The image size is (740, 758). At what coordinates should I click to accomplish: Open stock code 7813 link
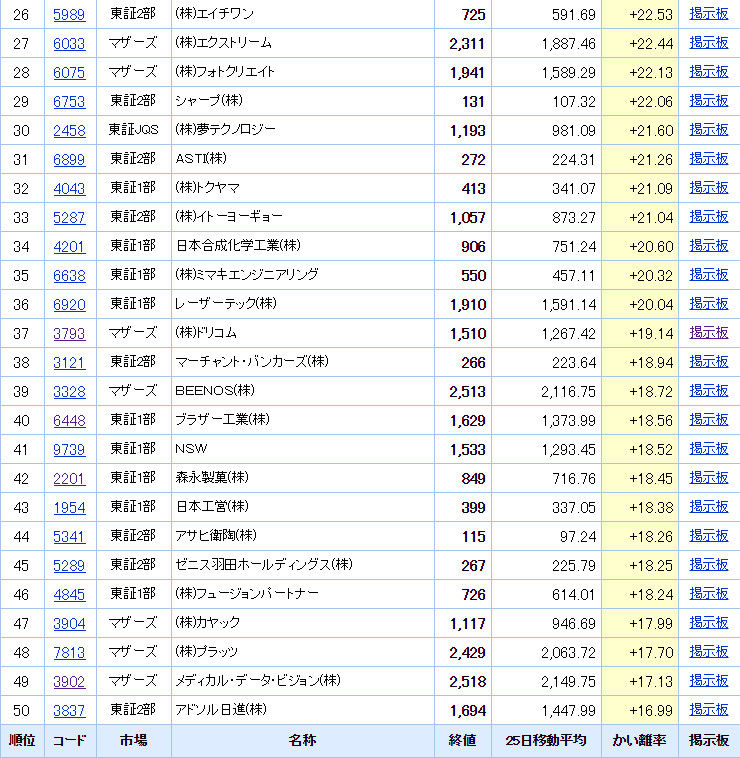point(69,653)
